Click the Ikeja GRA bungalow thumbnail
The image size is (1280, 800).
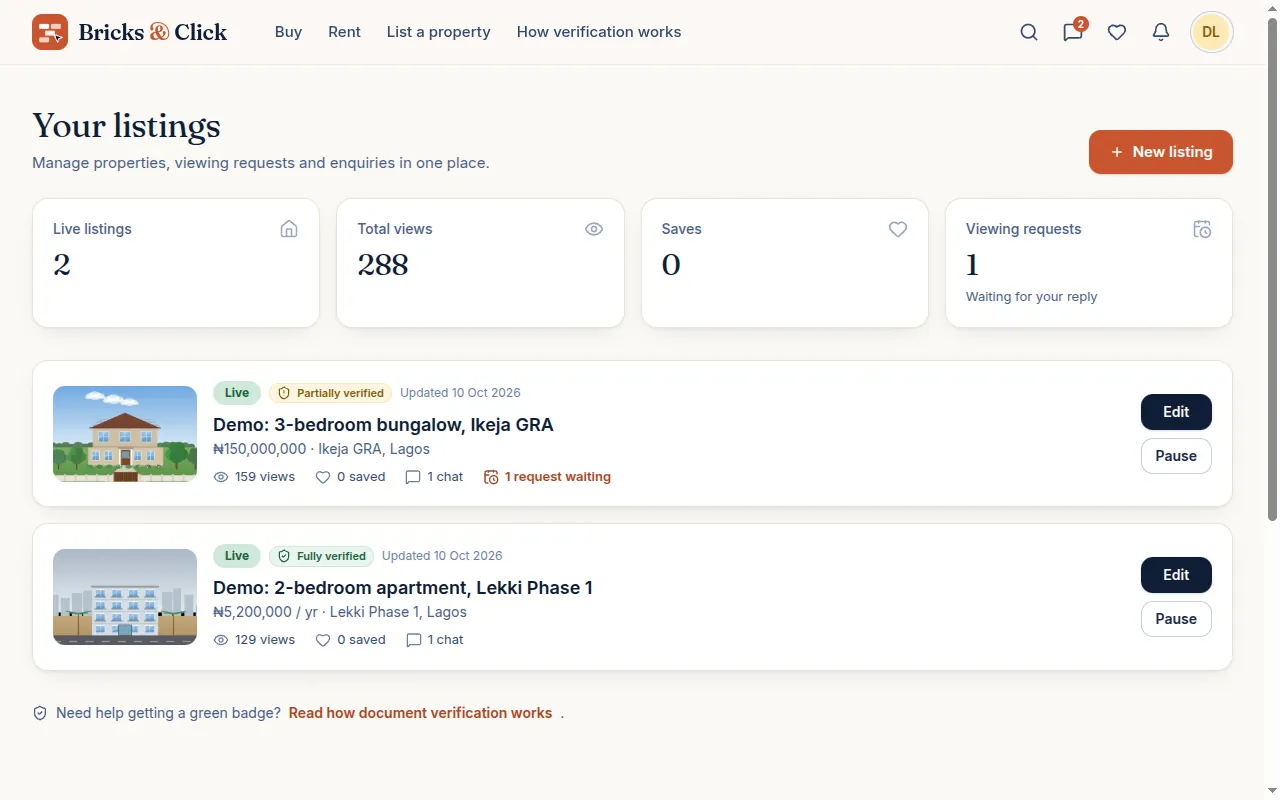[x=125, y=434]
